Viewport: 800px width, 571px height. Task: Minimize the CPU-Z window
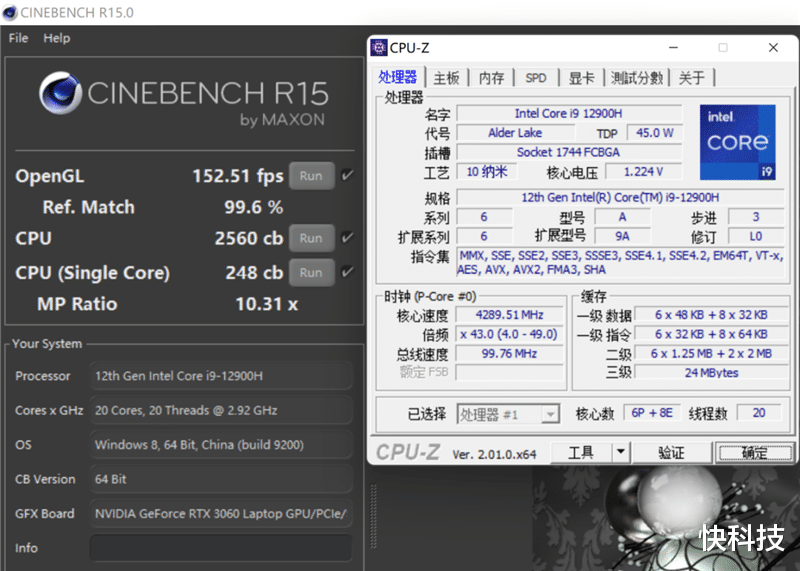point(673,47)
